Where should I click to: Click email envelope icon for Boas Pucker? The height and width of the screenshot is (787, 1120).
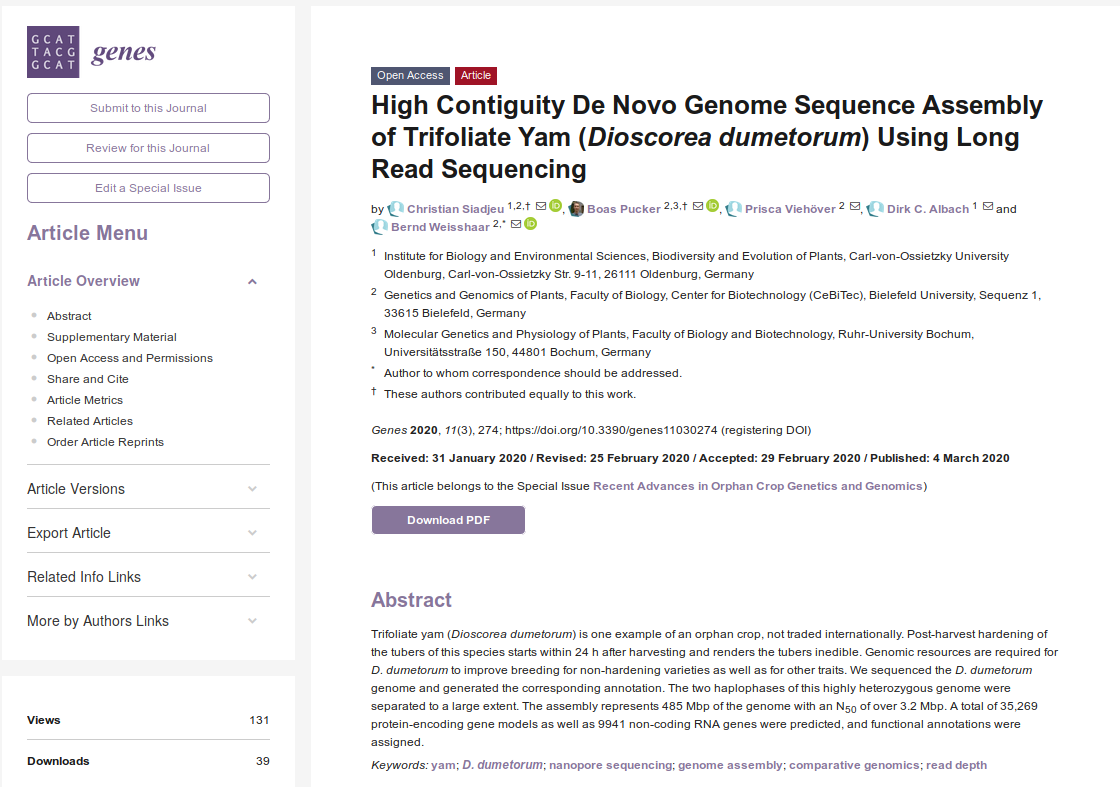tap(698, 206)
